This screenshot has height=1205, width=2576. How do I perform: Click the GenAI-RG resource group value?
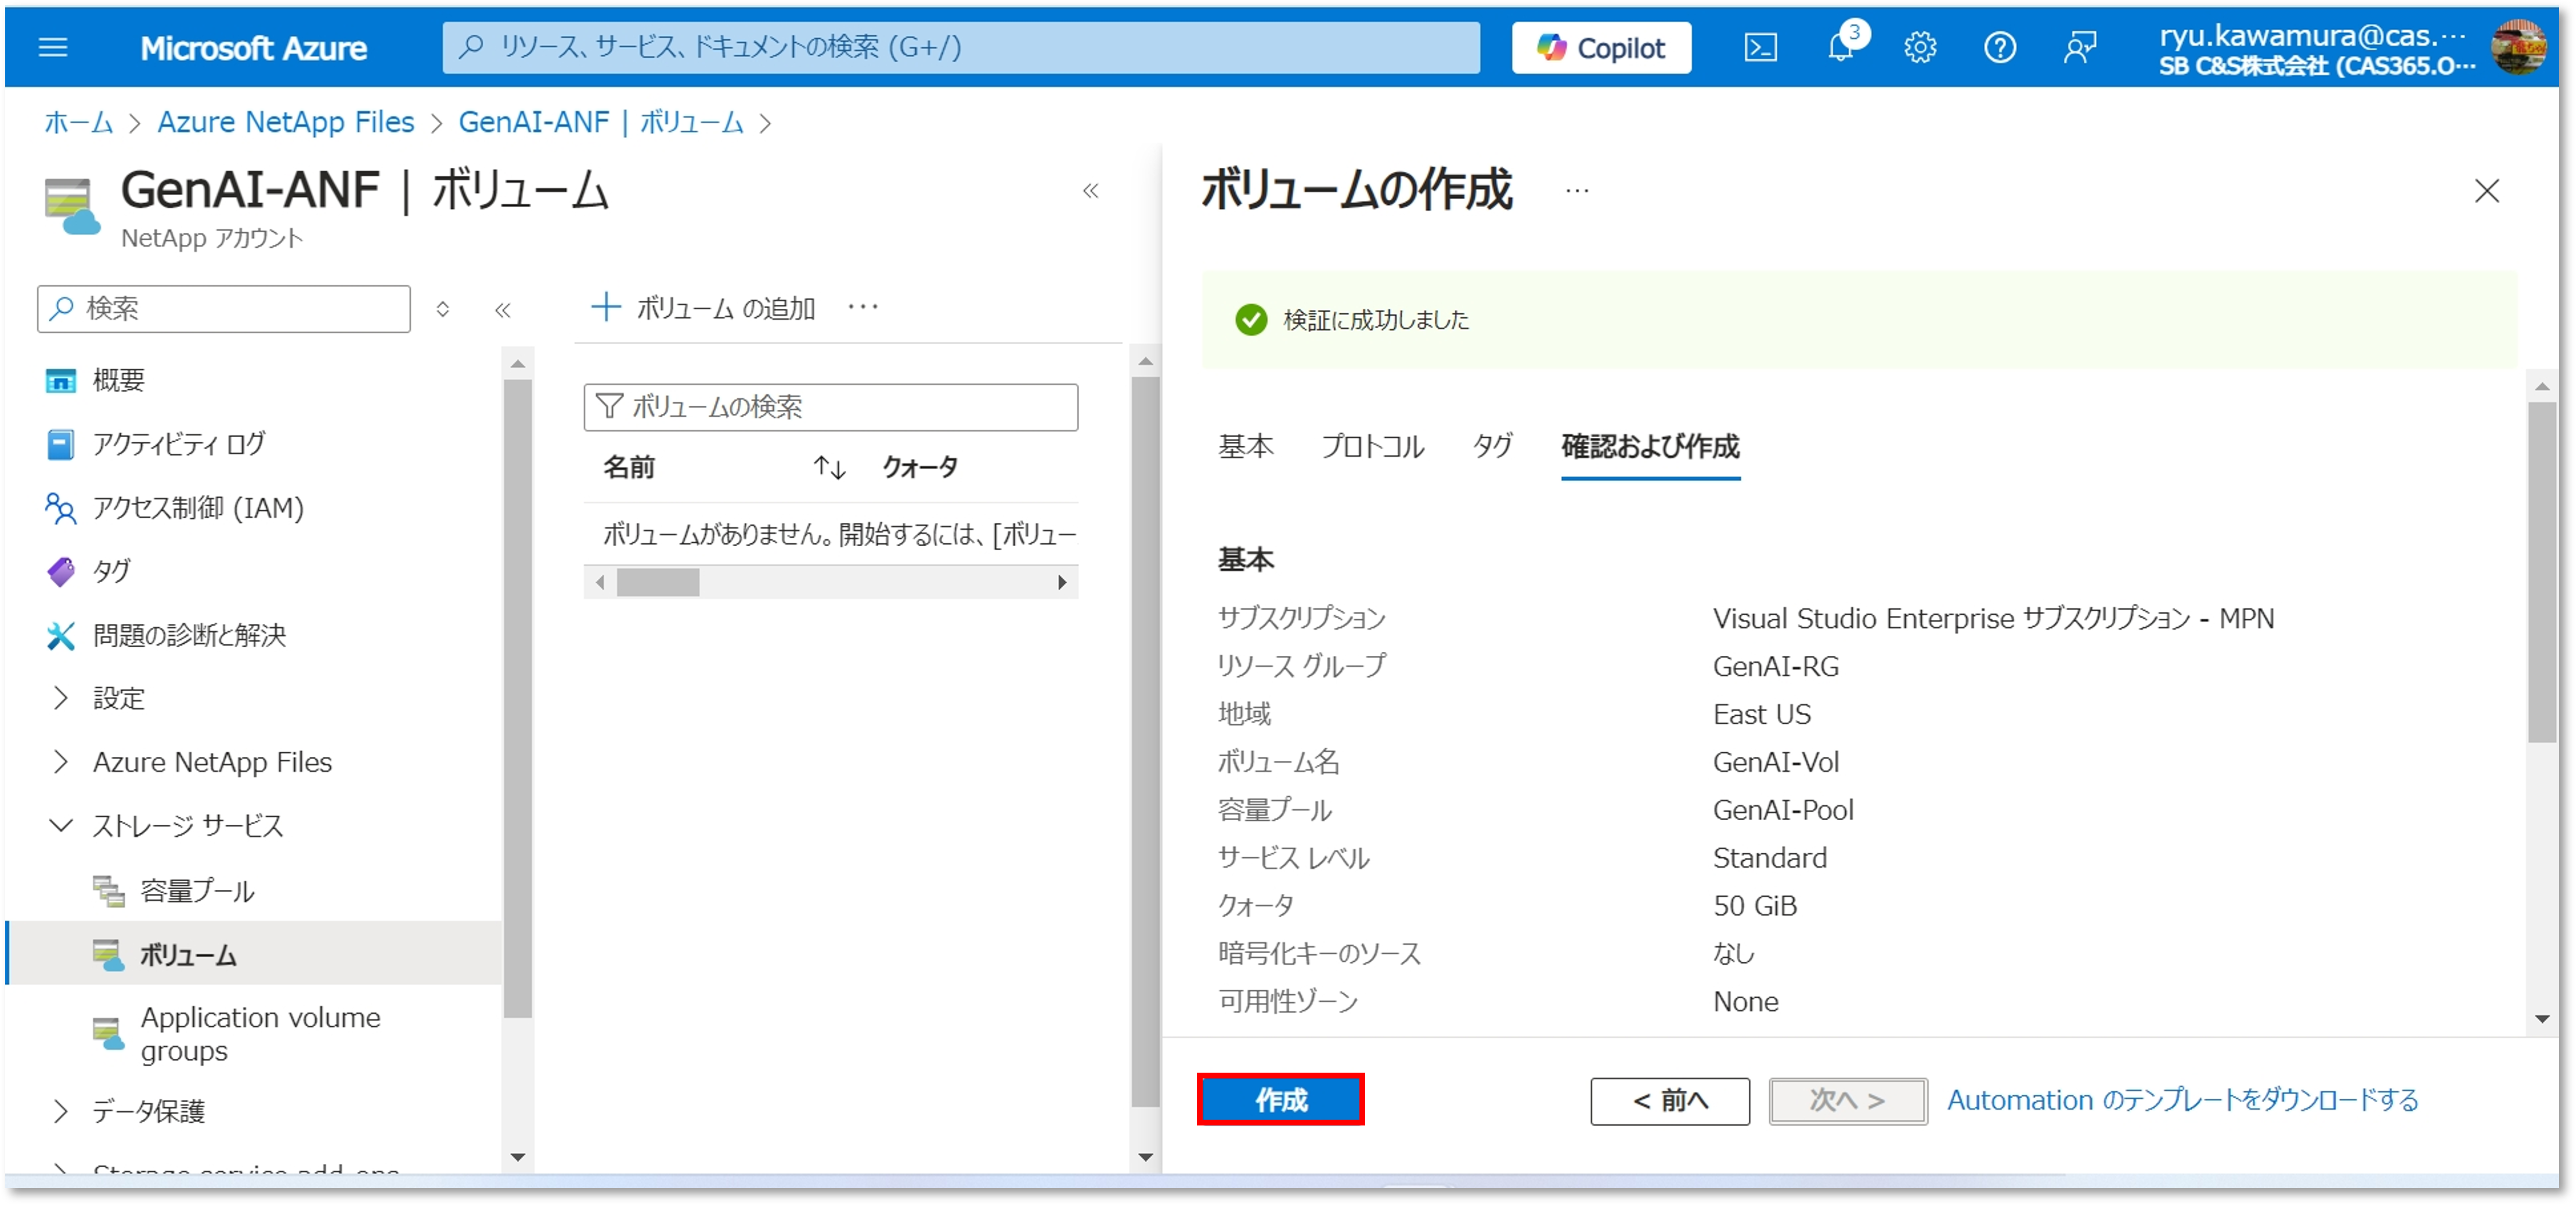tap(1775, 666)
